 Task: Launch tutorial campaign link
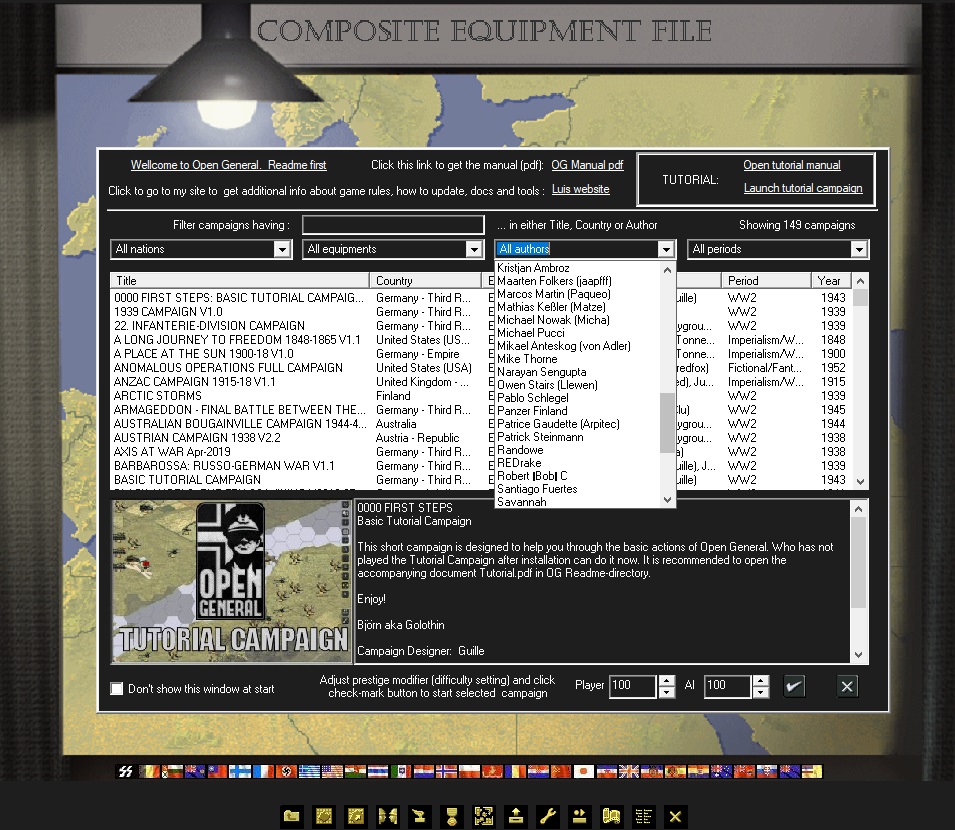point(803,188)
